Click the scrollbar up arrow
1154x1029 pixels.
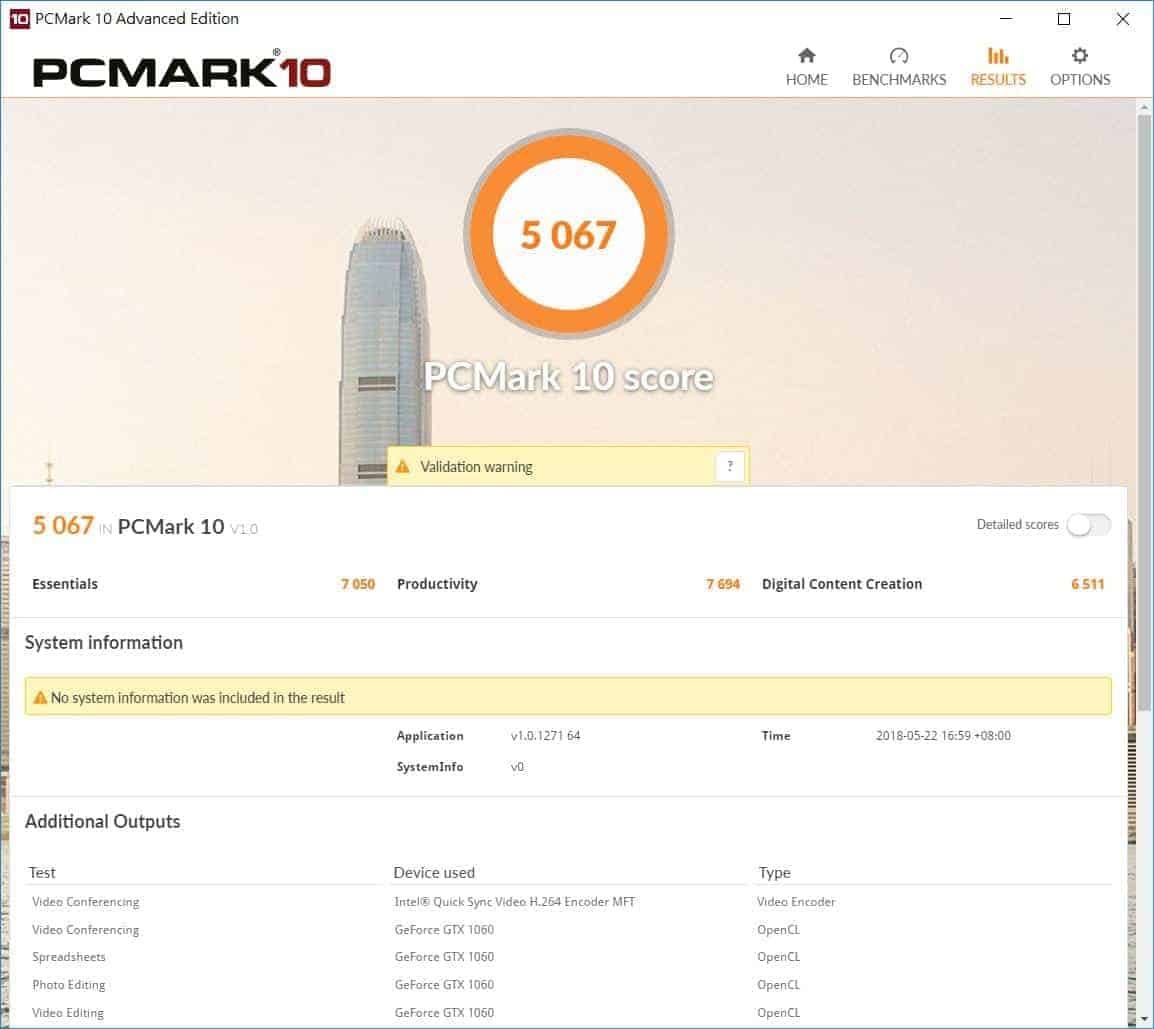coord(1144,107)
